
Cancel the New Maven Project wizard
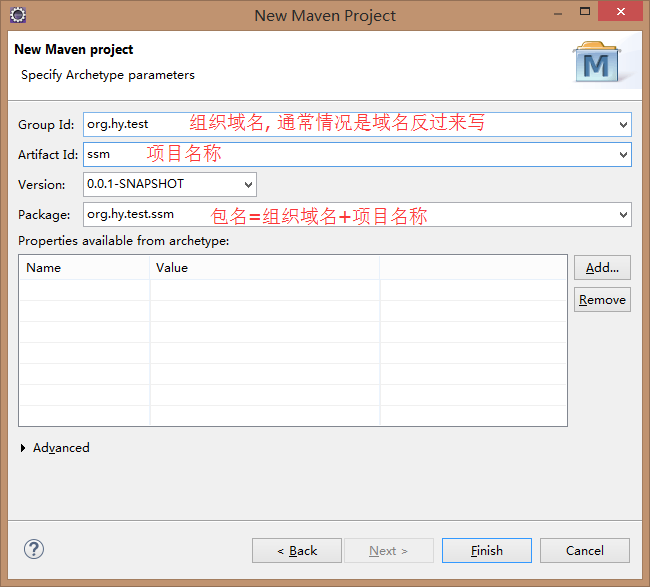(x=585, y=551)
